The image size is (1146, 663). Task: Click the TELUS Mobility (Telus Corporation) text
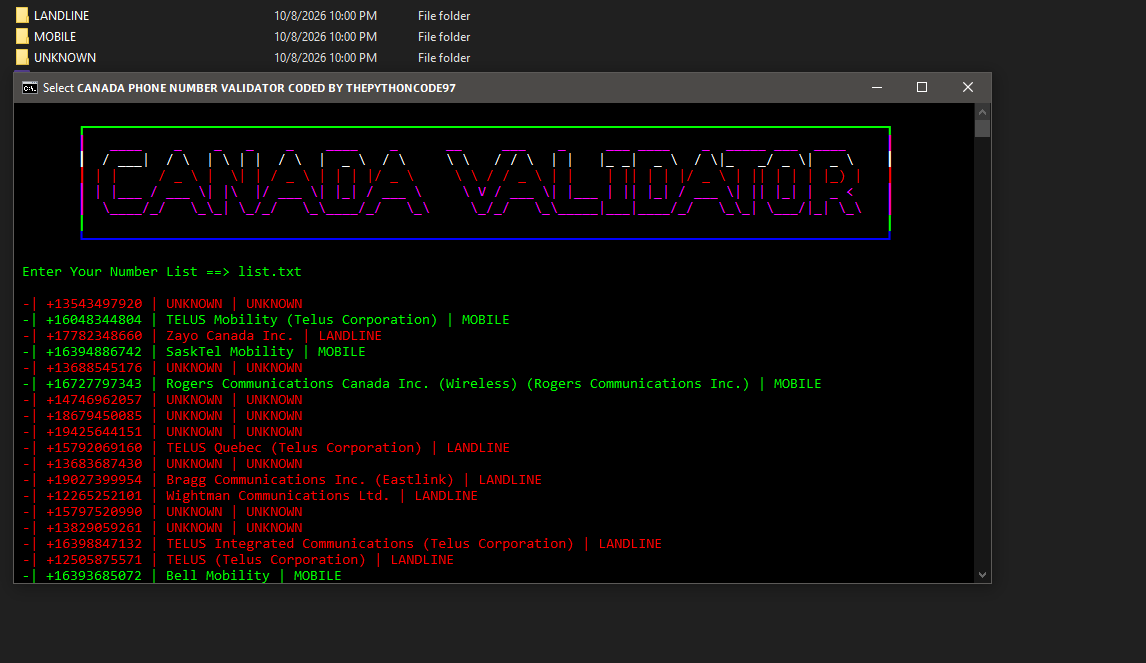click(x=302, y=319)
